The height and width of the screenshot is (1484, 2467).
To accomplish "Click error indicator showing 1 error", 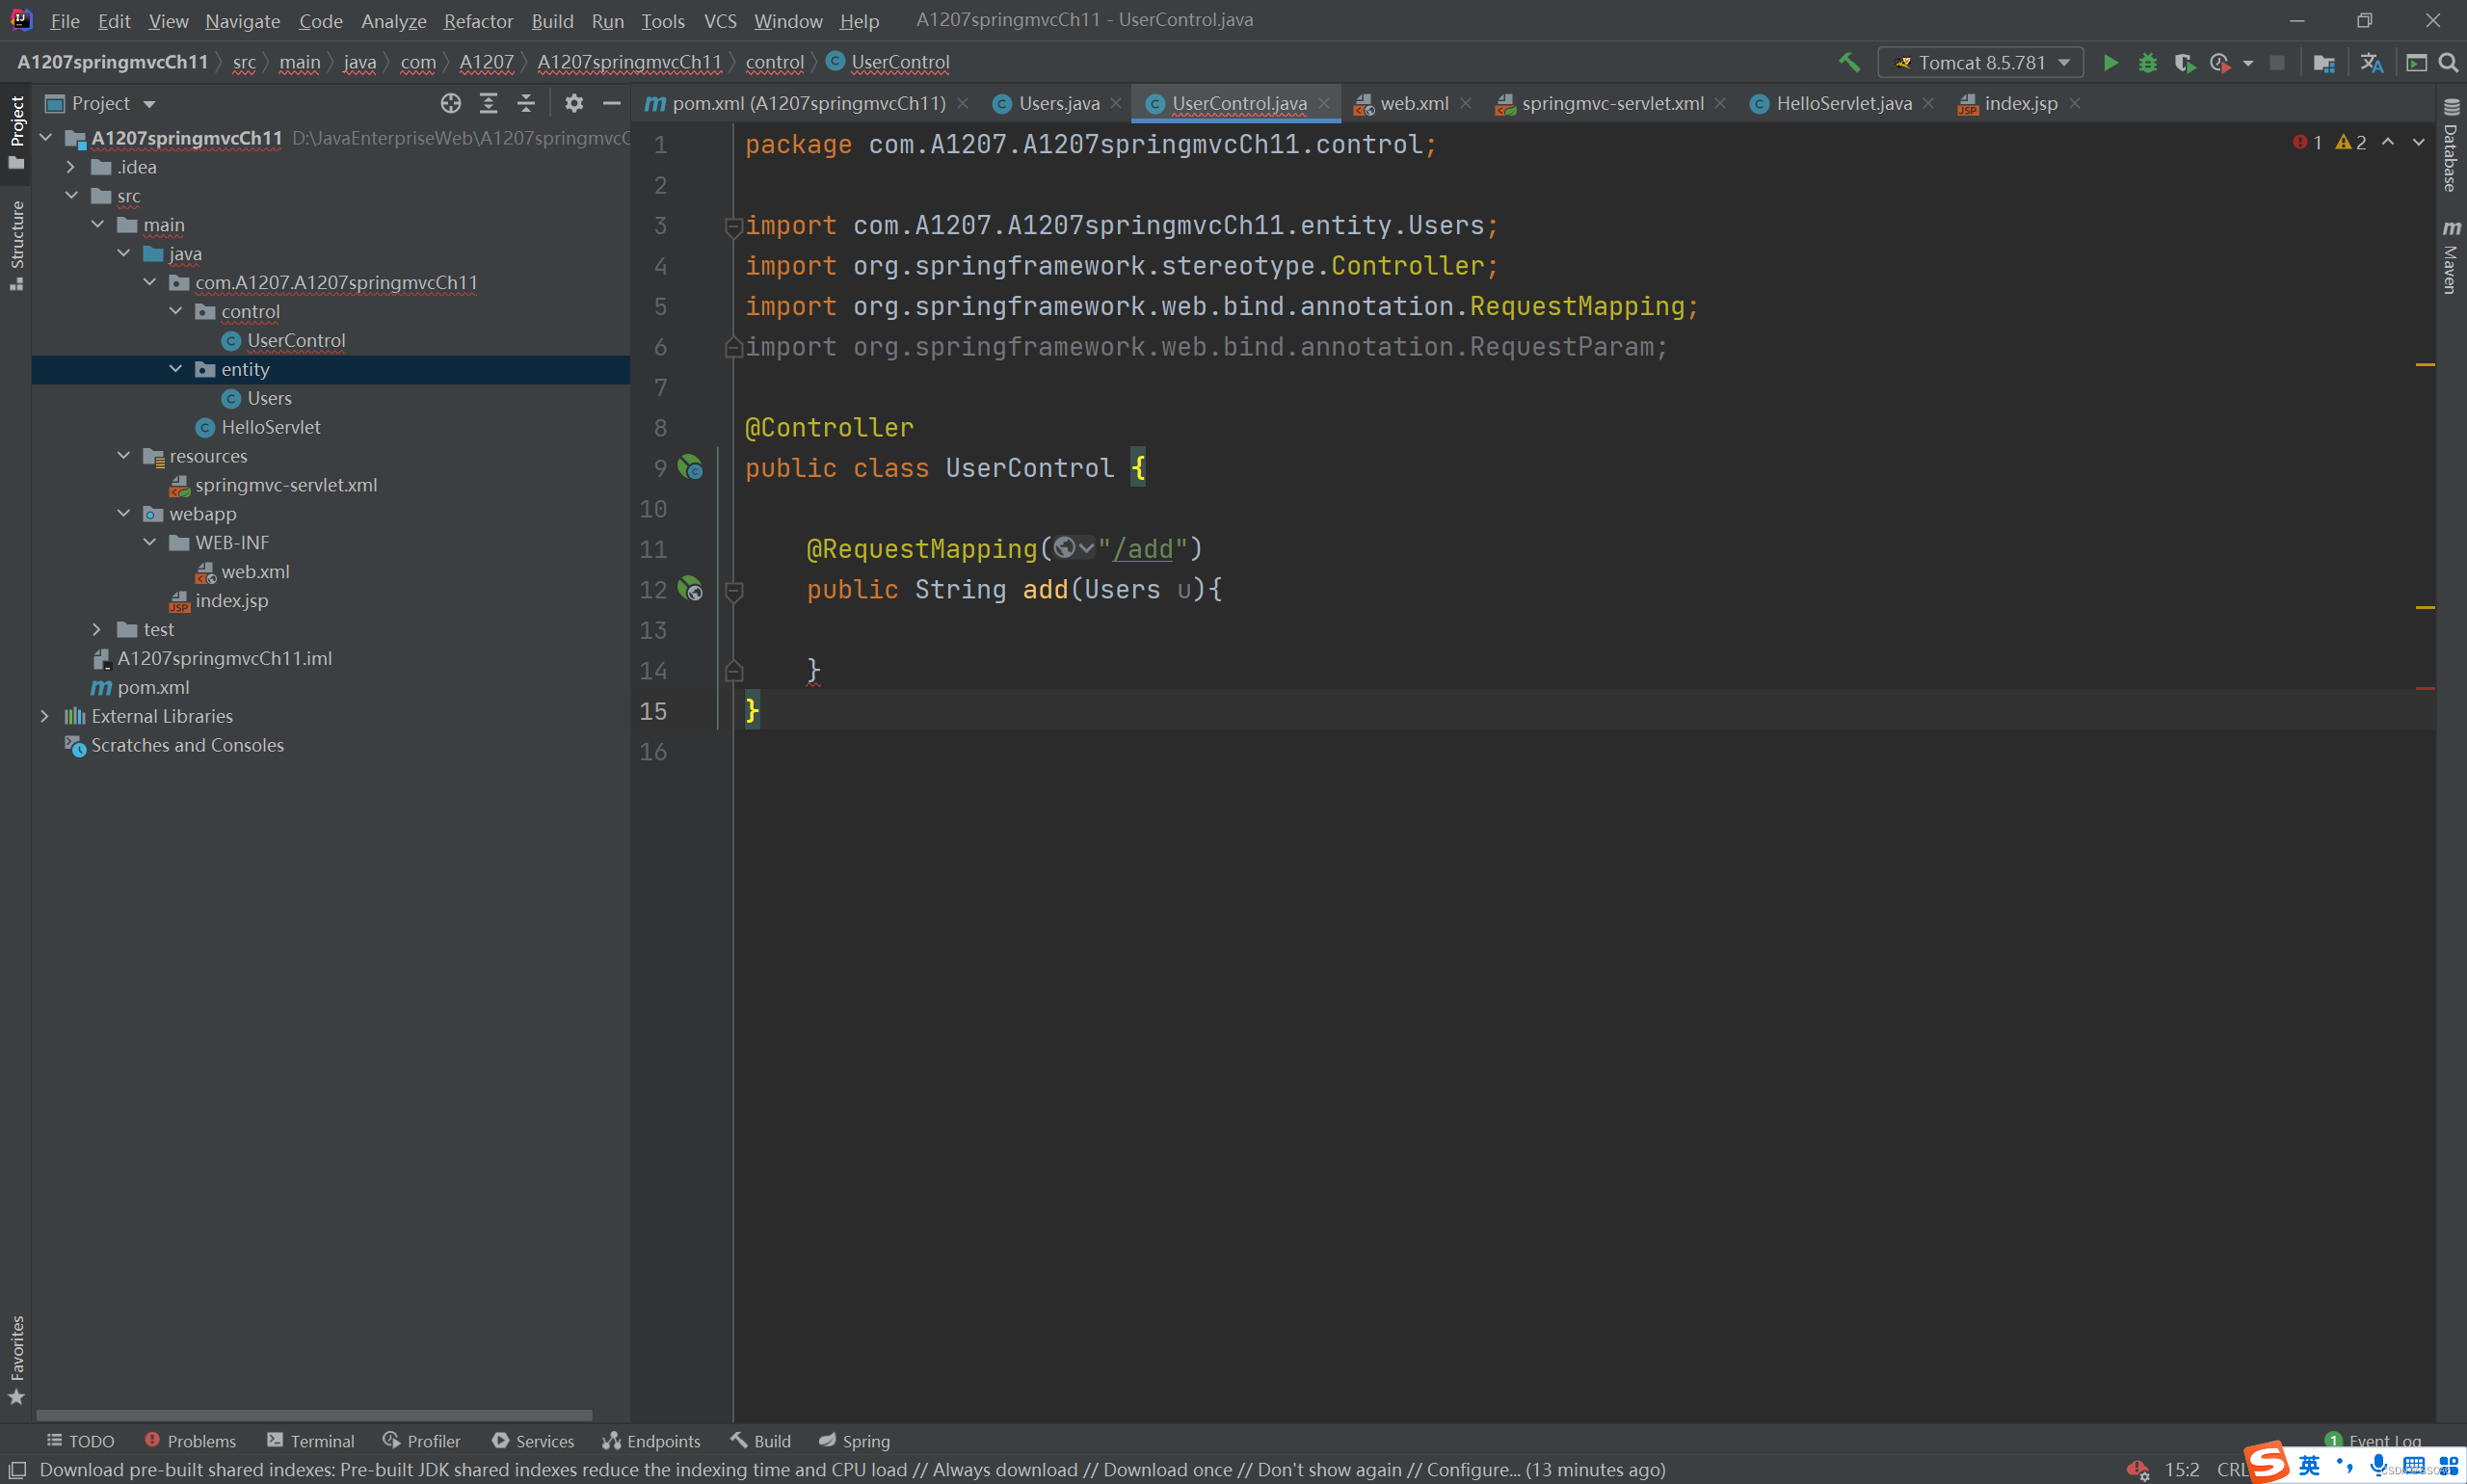I will click(2308, 142).
